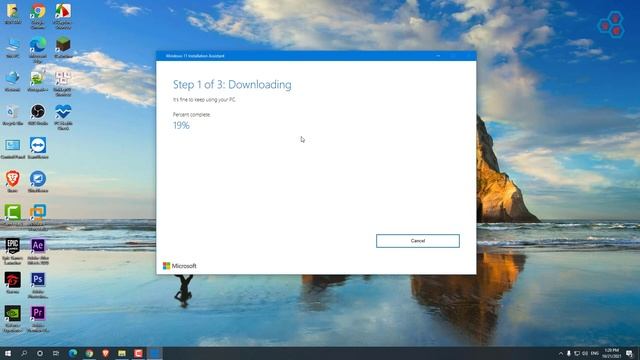Open the Minecraft grass block shortcut
Image resolution: width=640 pixels, height=360 pixels.
(x=63, y=47)
